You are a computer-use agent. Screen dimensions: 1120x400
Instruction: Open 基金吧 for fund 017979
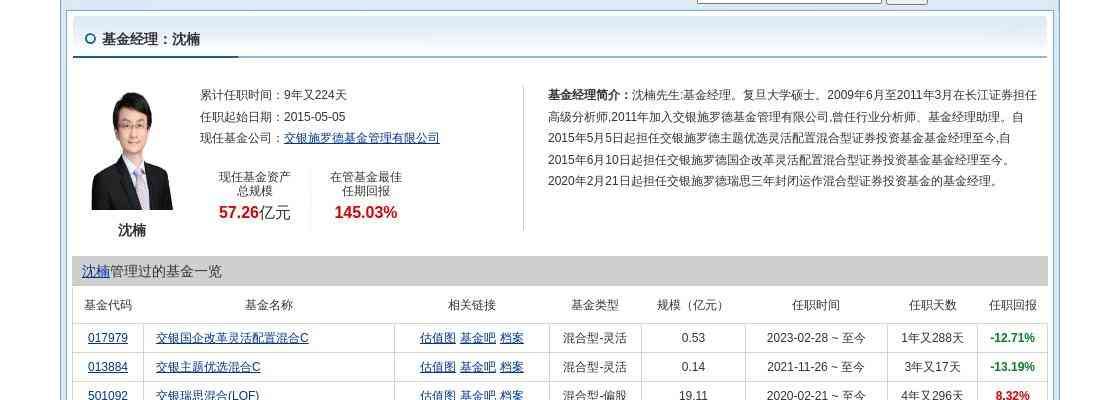(477, 338)
